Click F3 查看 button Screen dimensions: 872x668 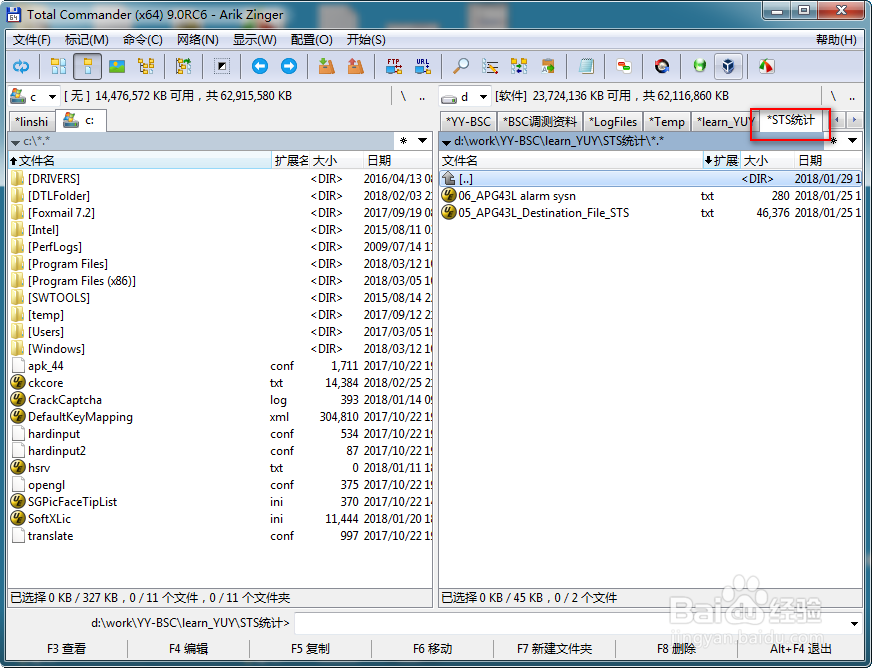[x=67, y=649]
